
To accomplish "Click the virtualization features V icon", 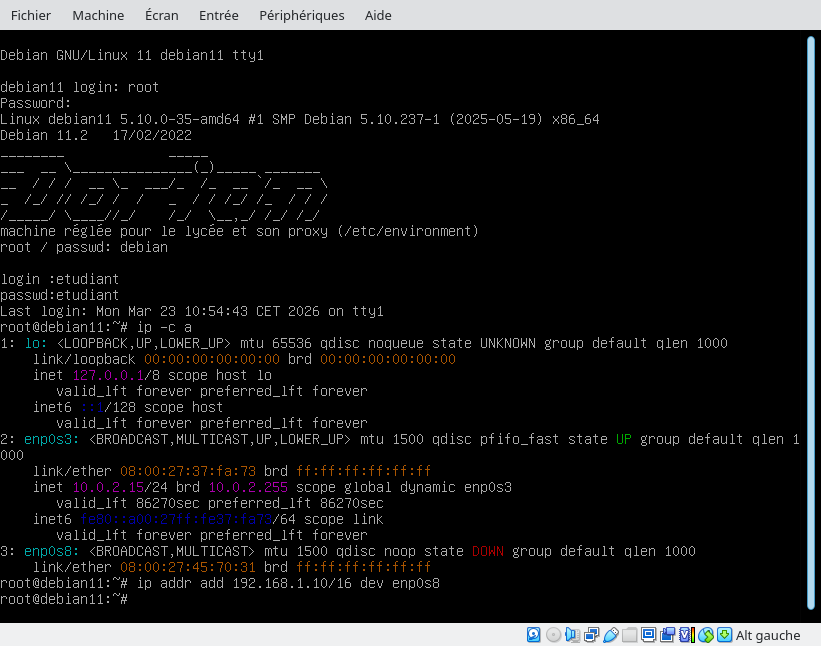I will click(x=685, y=635).
